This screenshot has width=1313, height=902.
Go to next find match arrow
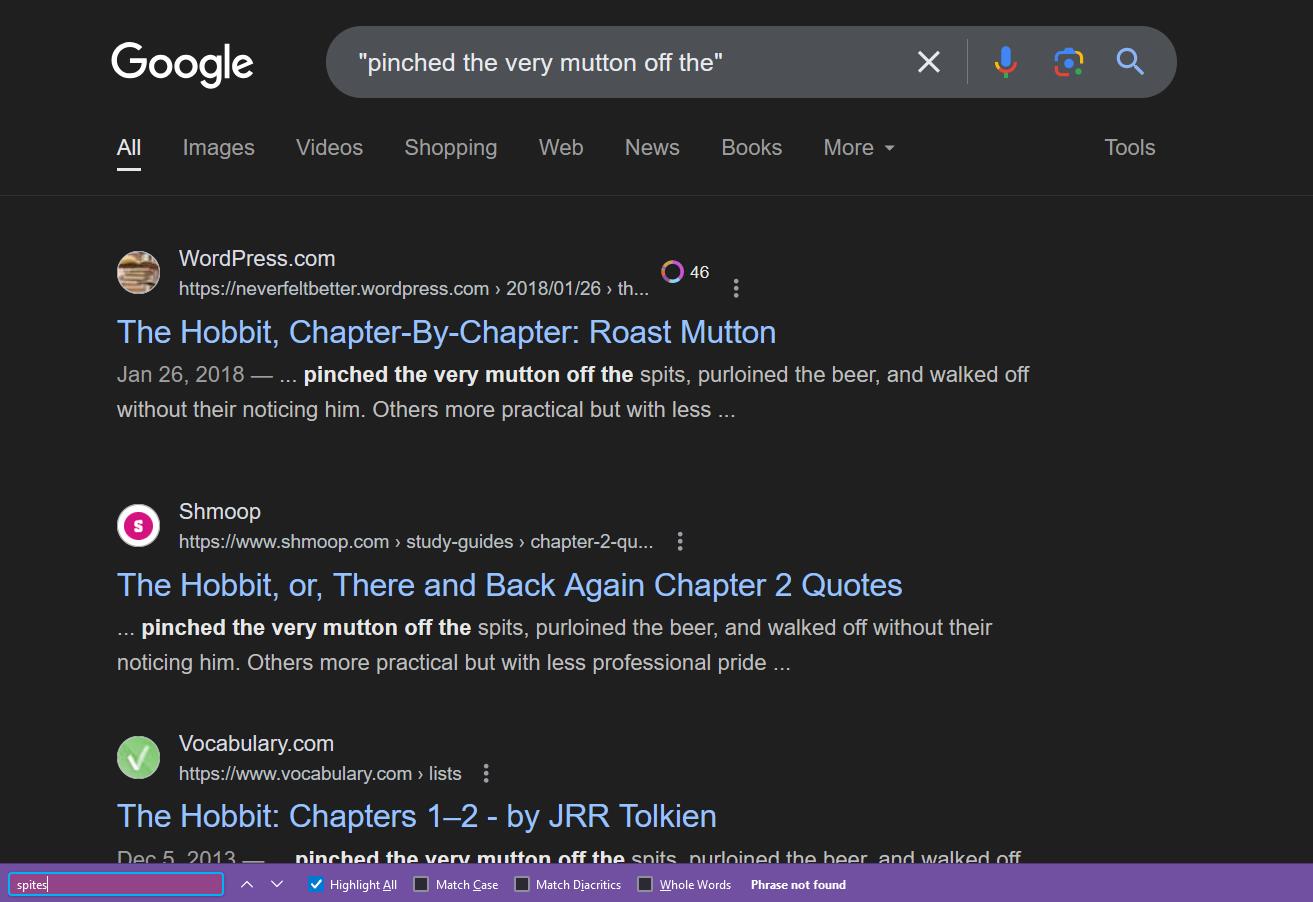(277, 884)
